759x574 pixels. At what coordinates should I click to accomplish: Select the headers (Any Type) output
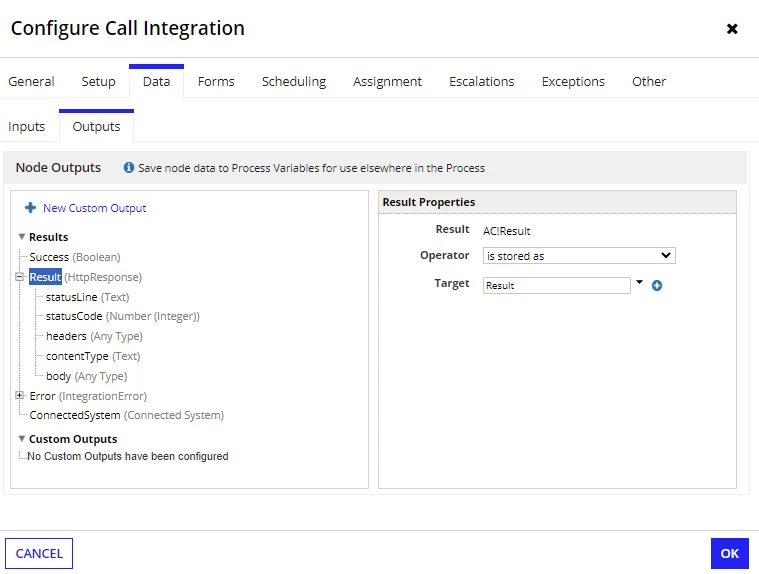pos(94,336)
